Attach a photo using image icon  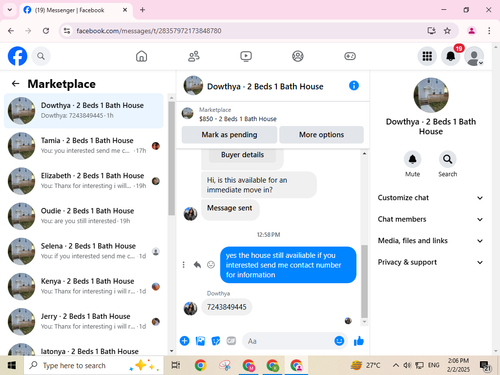(x=200, y=341)
